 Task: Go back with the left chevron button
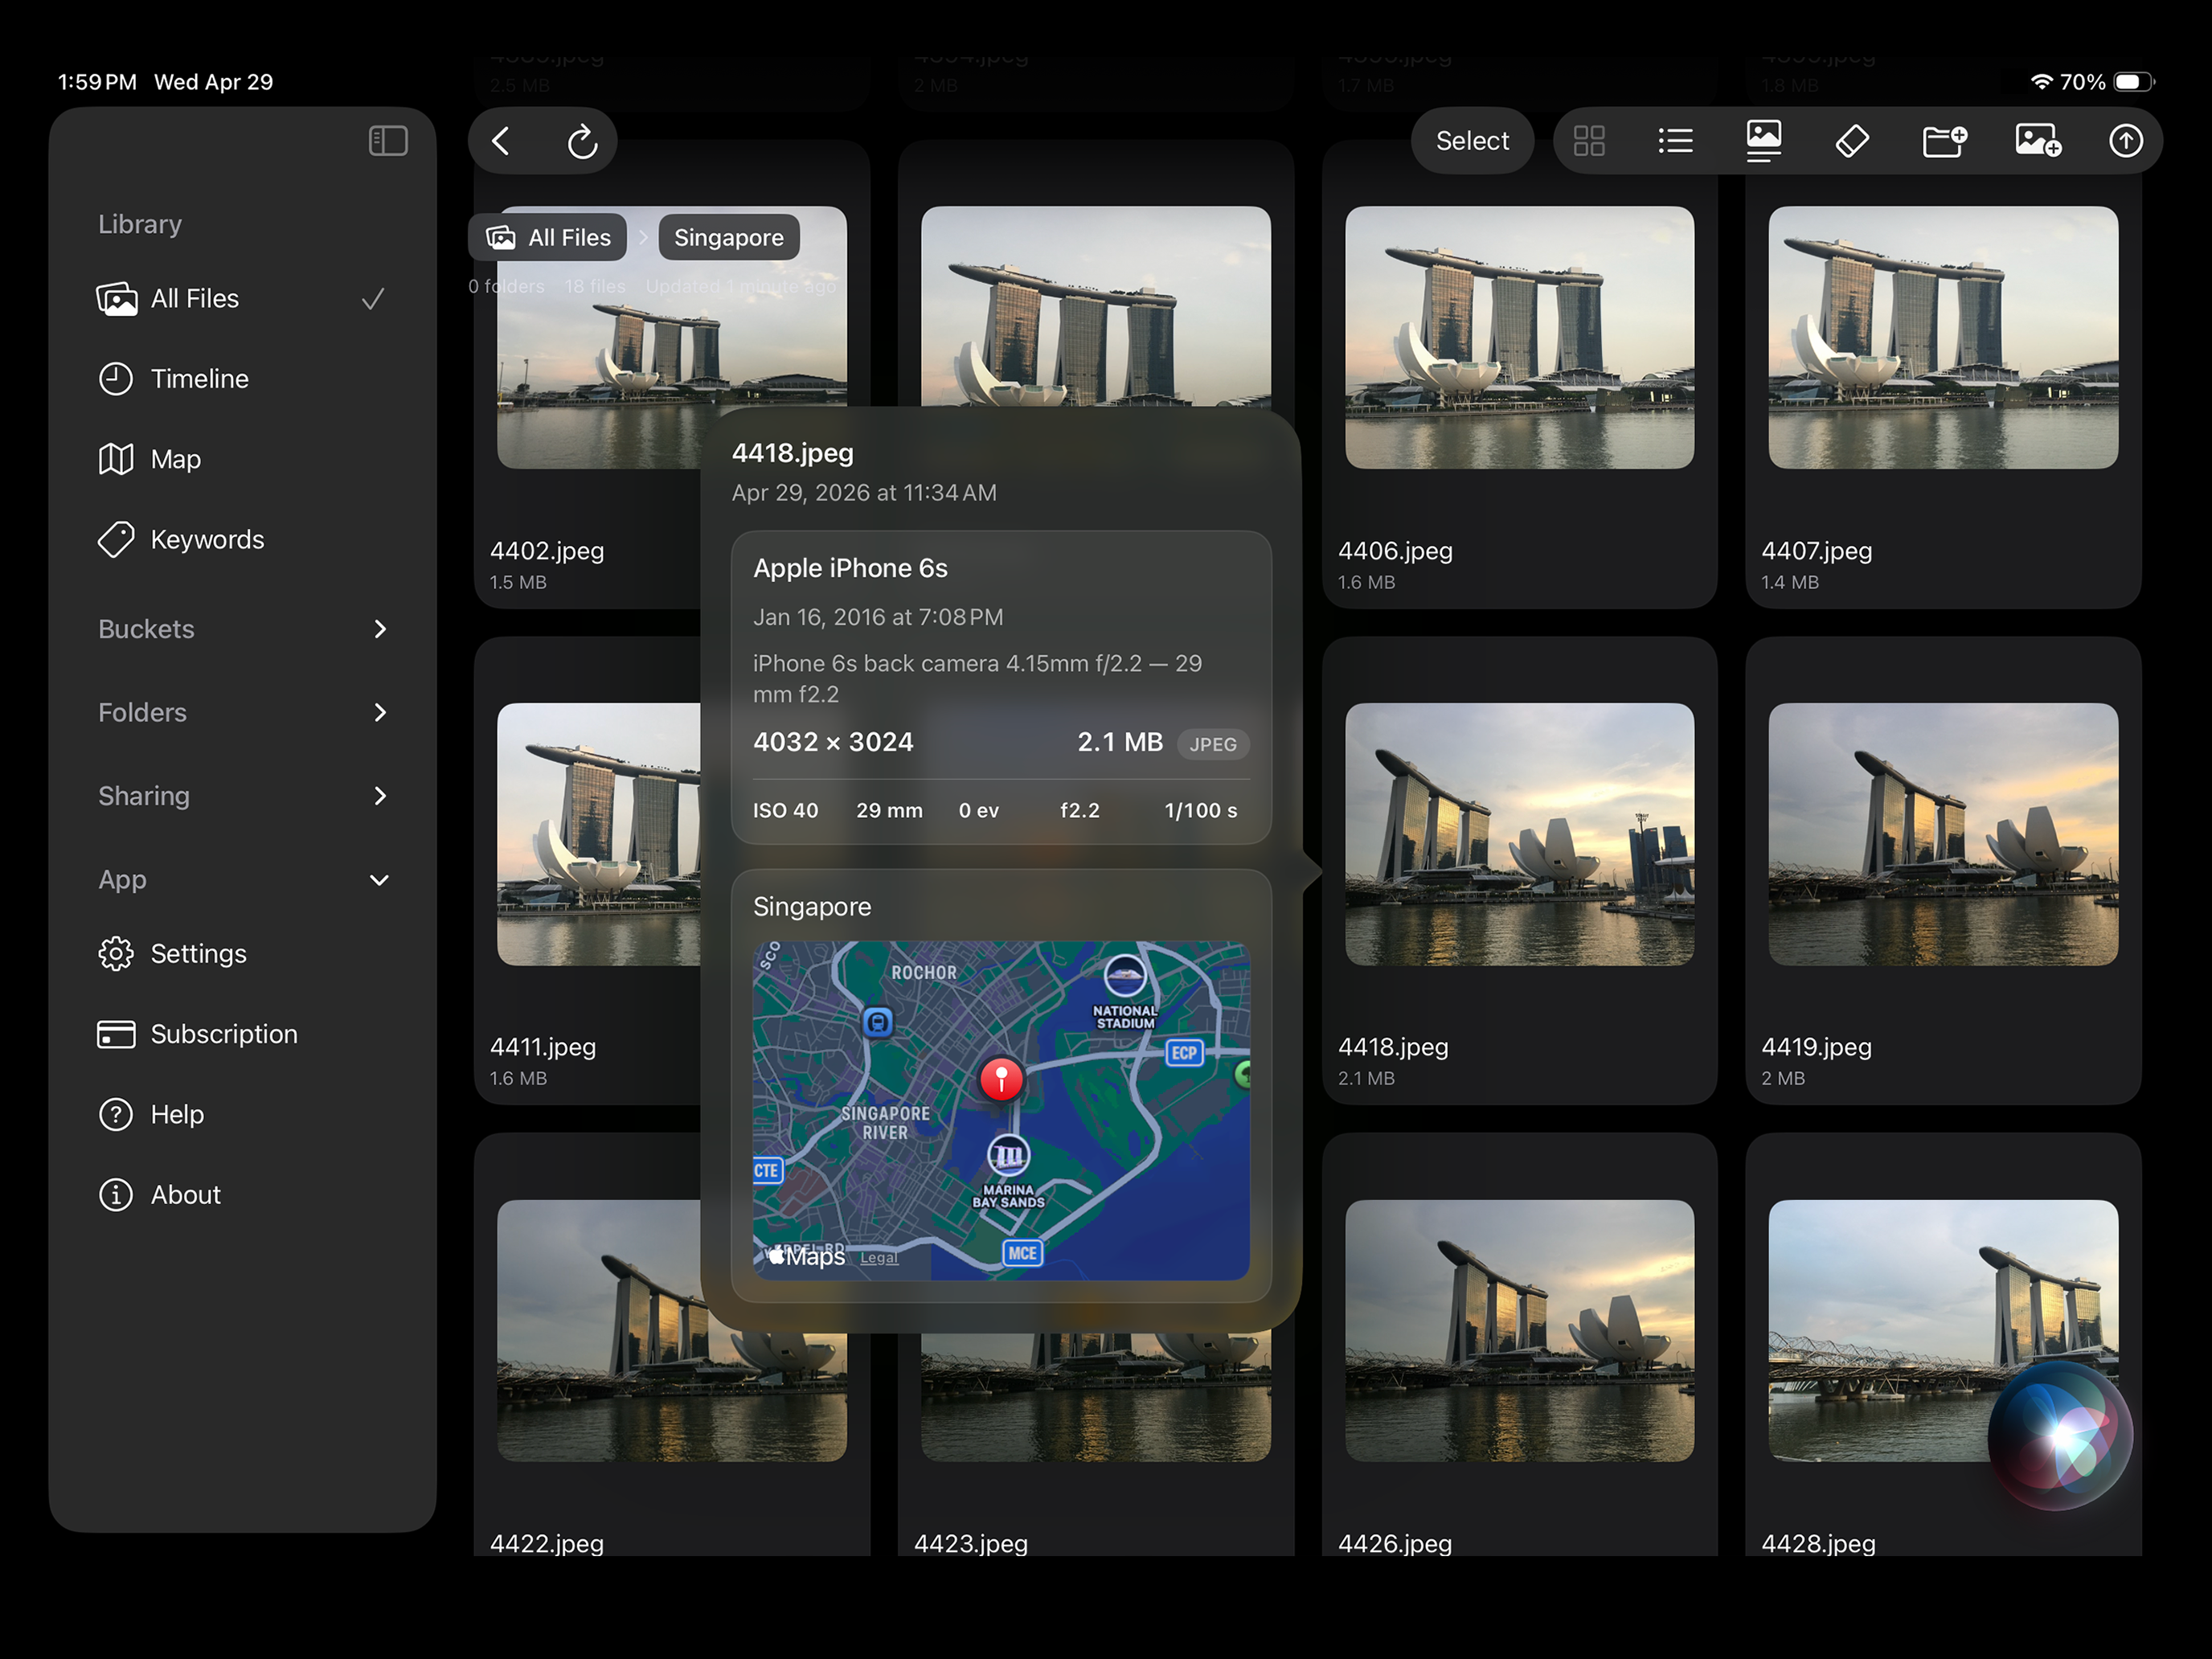pos(502,141)
